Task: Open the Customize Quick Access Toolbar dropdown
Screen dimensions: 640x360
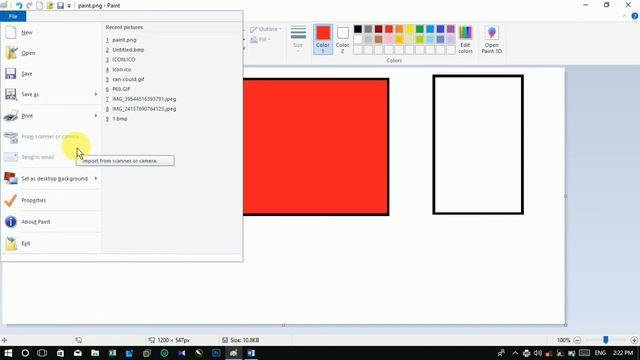Action: (69, 6)
